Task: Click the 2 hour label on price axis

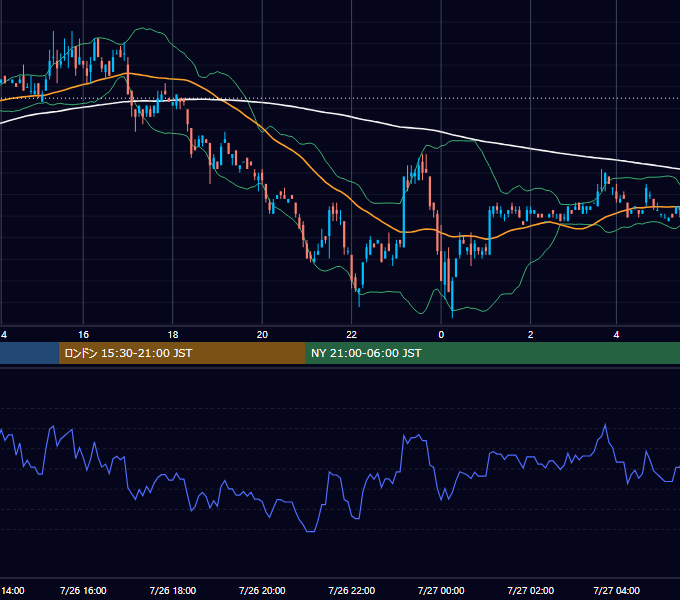Action: click(530, 335)
